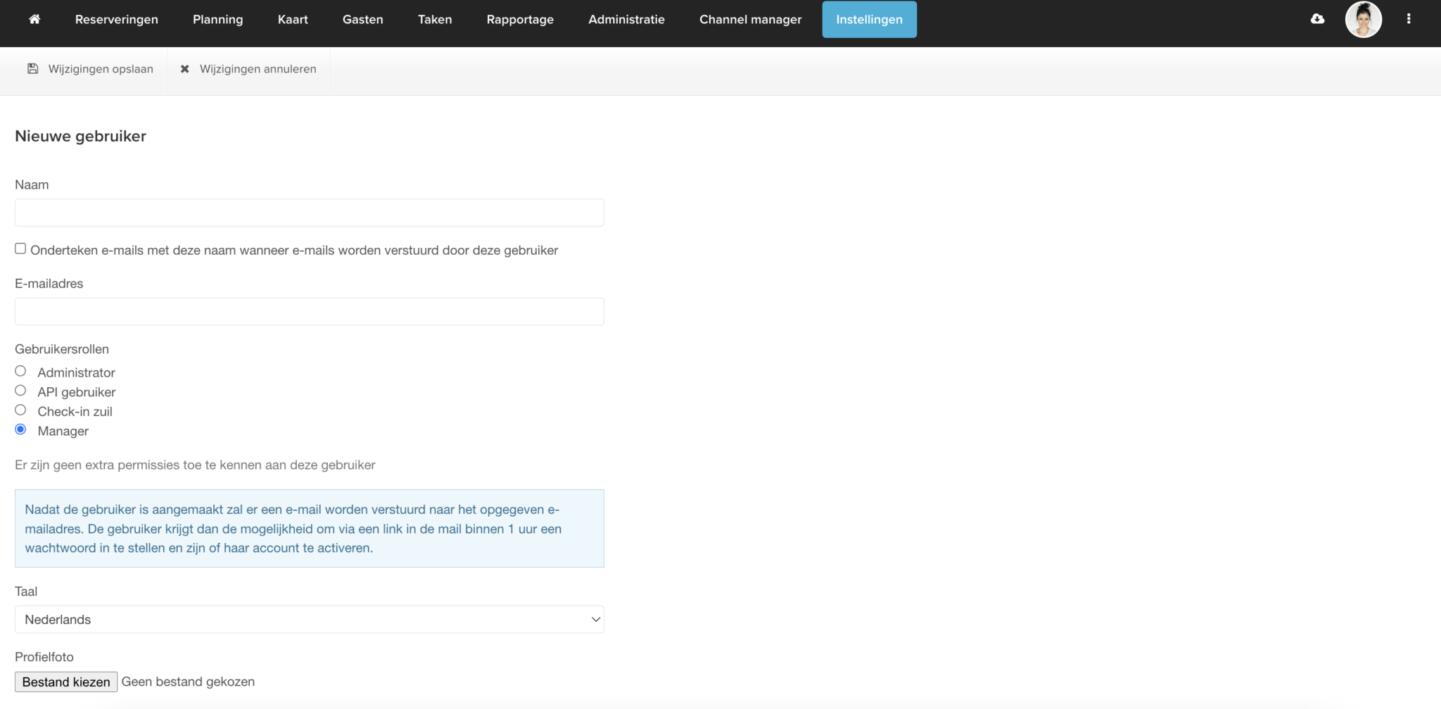Enable the sign e-mails with name checkbox
Screen dimensions: 1441x709
pos(20,249)
